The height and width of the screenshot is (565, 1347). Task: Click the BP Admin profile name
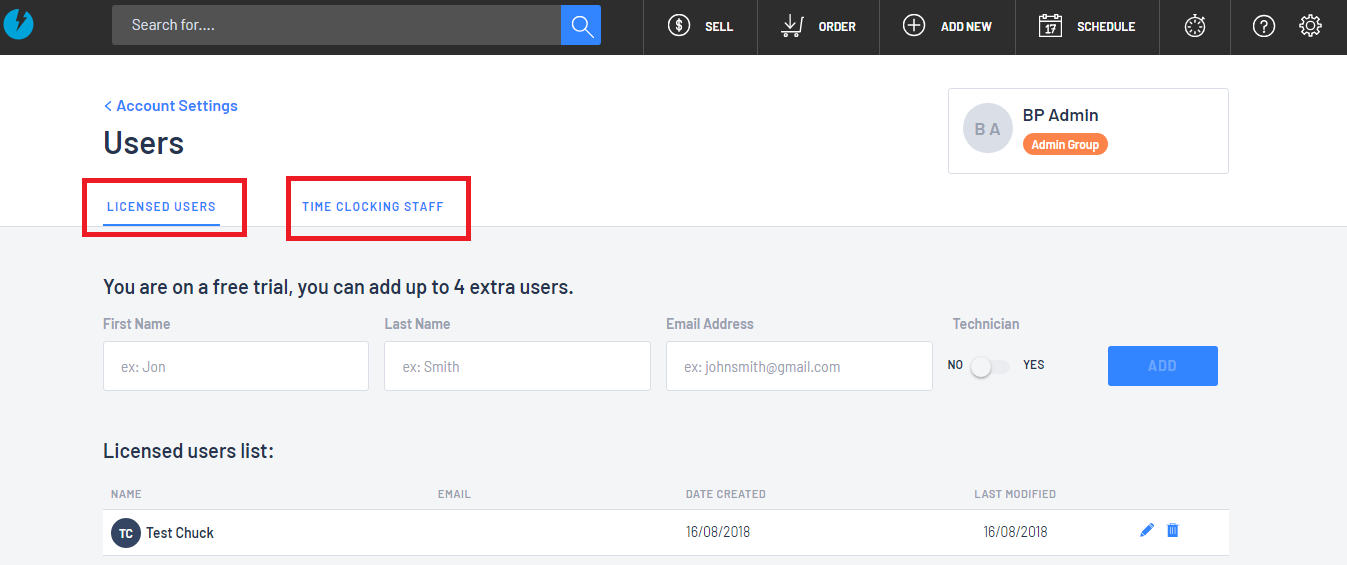pyautogui.click(x=1061, y=115)
